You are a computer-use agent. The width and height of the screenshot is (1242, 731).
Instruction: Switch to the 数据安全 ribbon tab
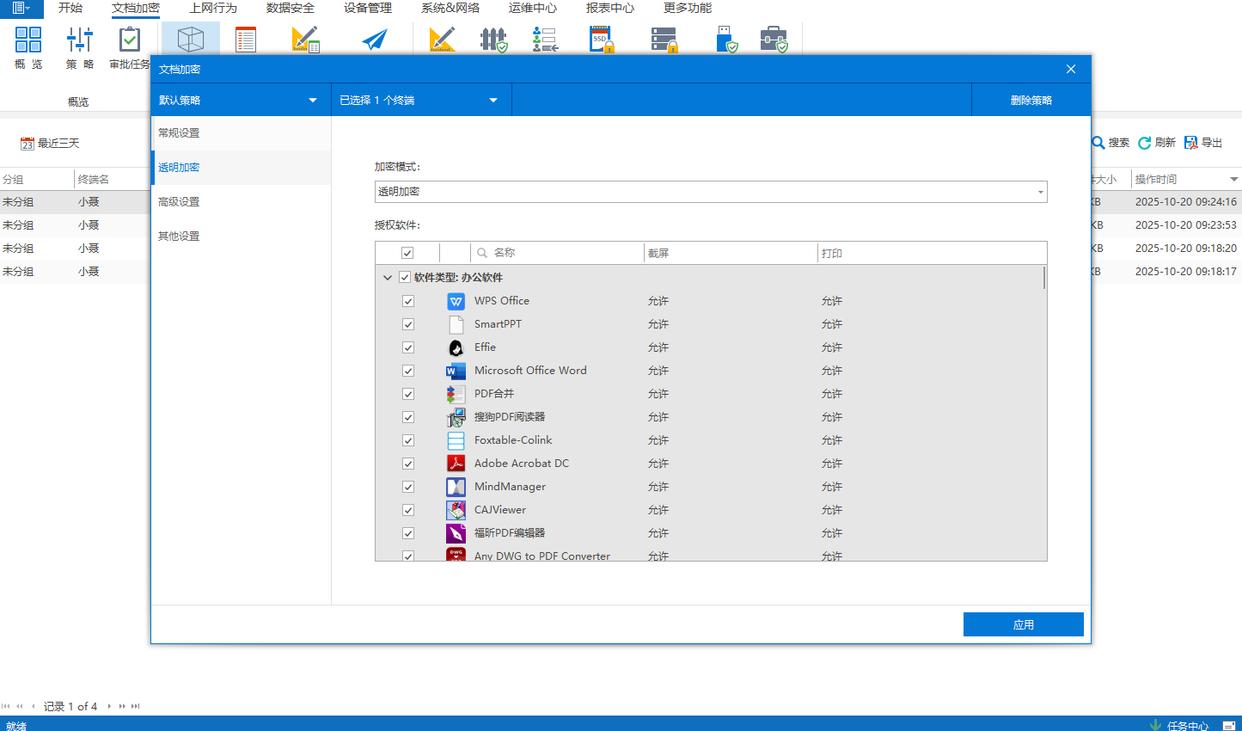click(x=290, y=8)
